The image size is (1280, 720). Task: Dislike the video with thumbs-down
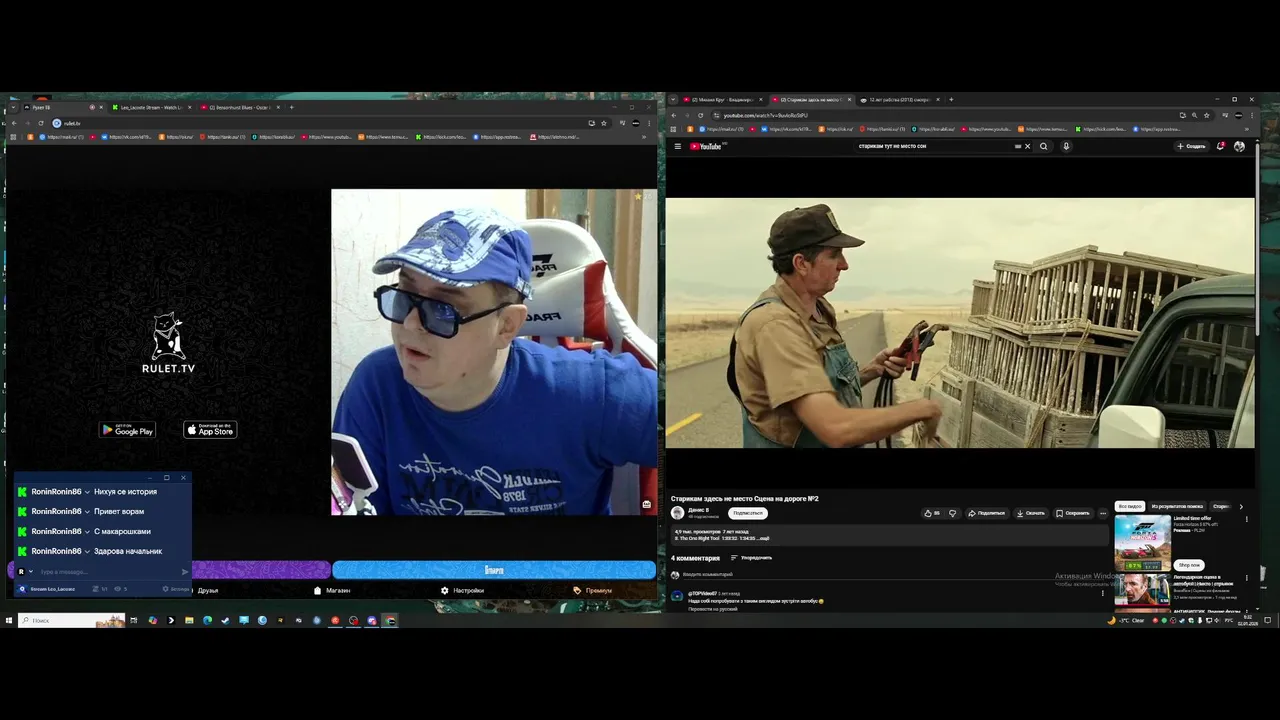(x=952, y=513)
